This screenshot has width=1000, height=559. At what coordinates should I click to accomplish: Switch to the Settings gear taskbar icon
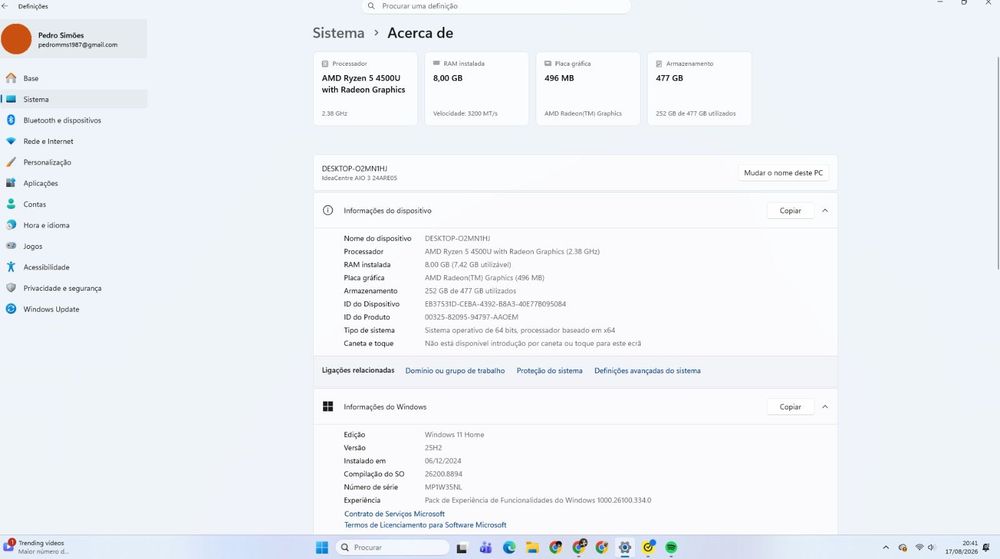coord(625,548)
